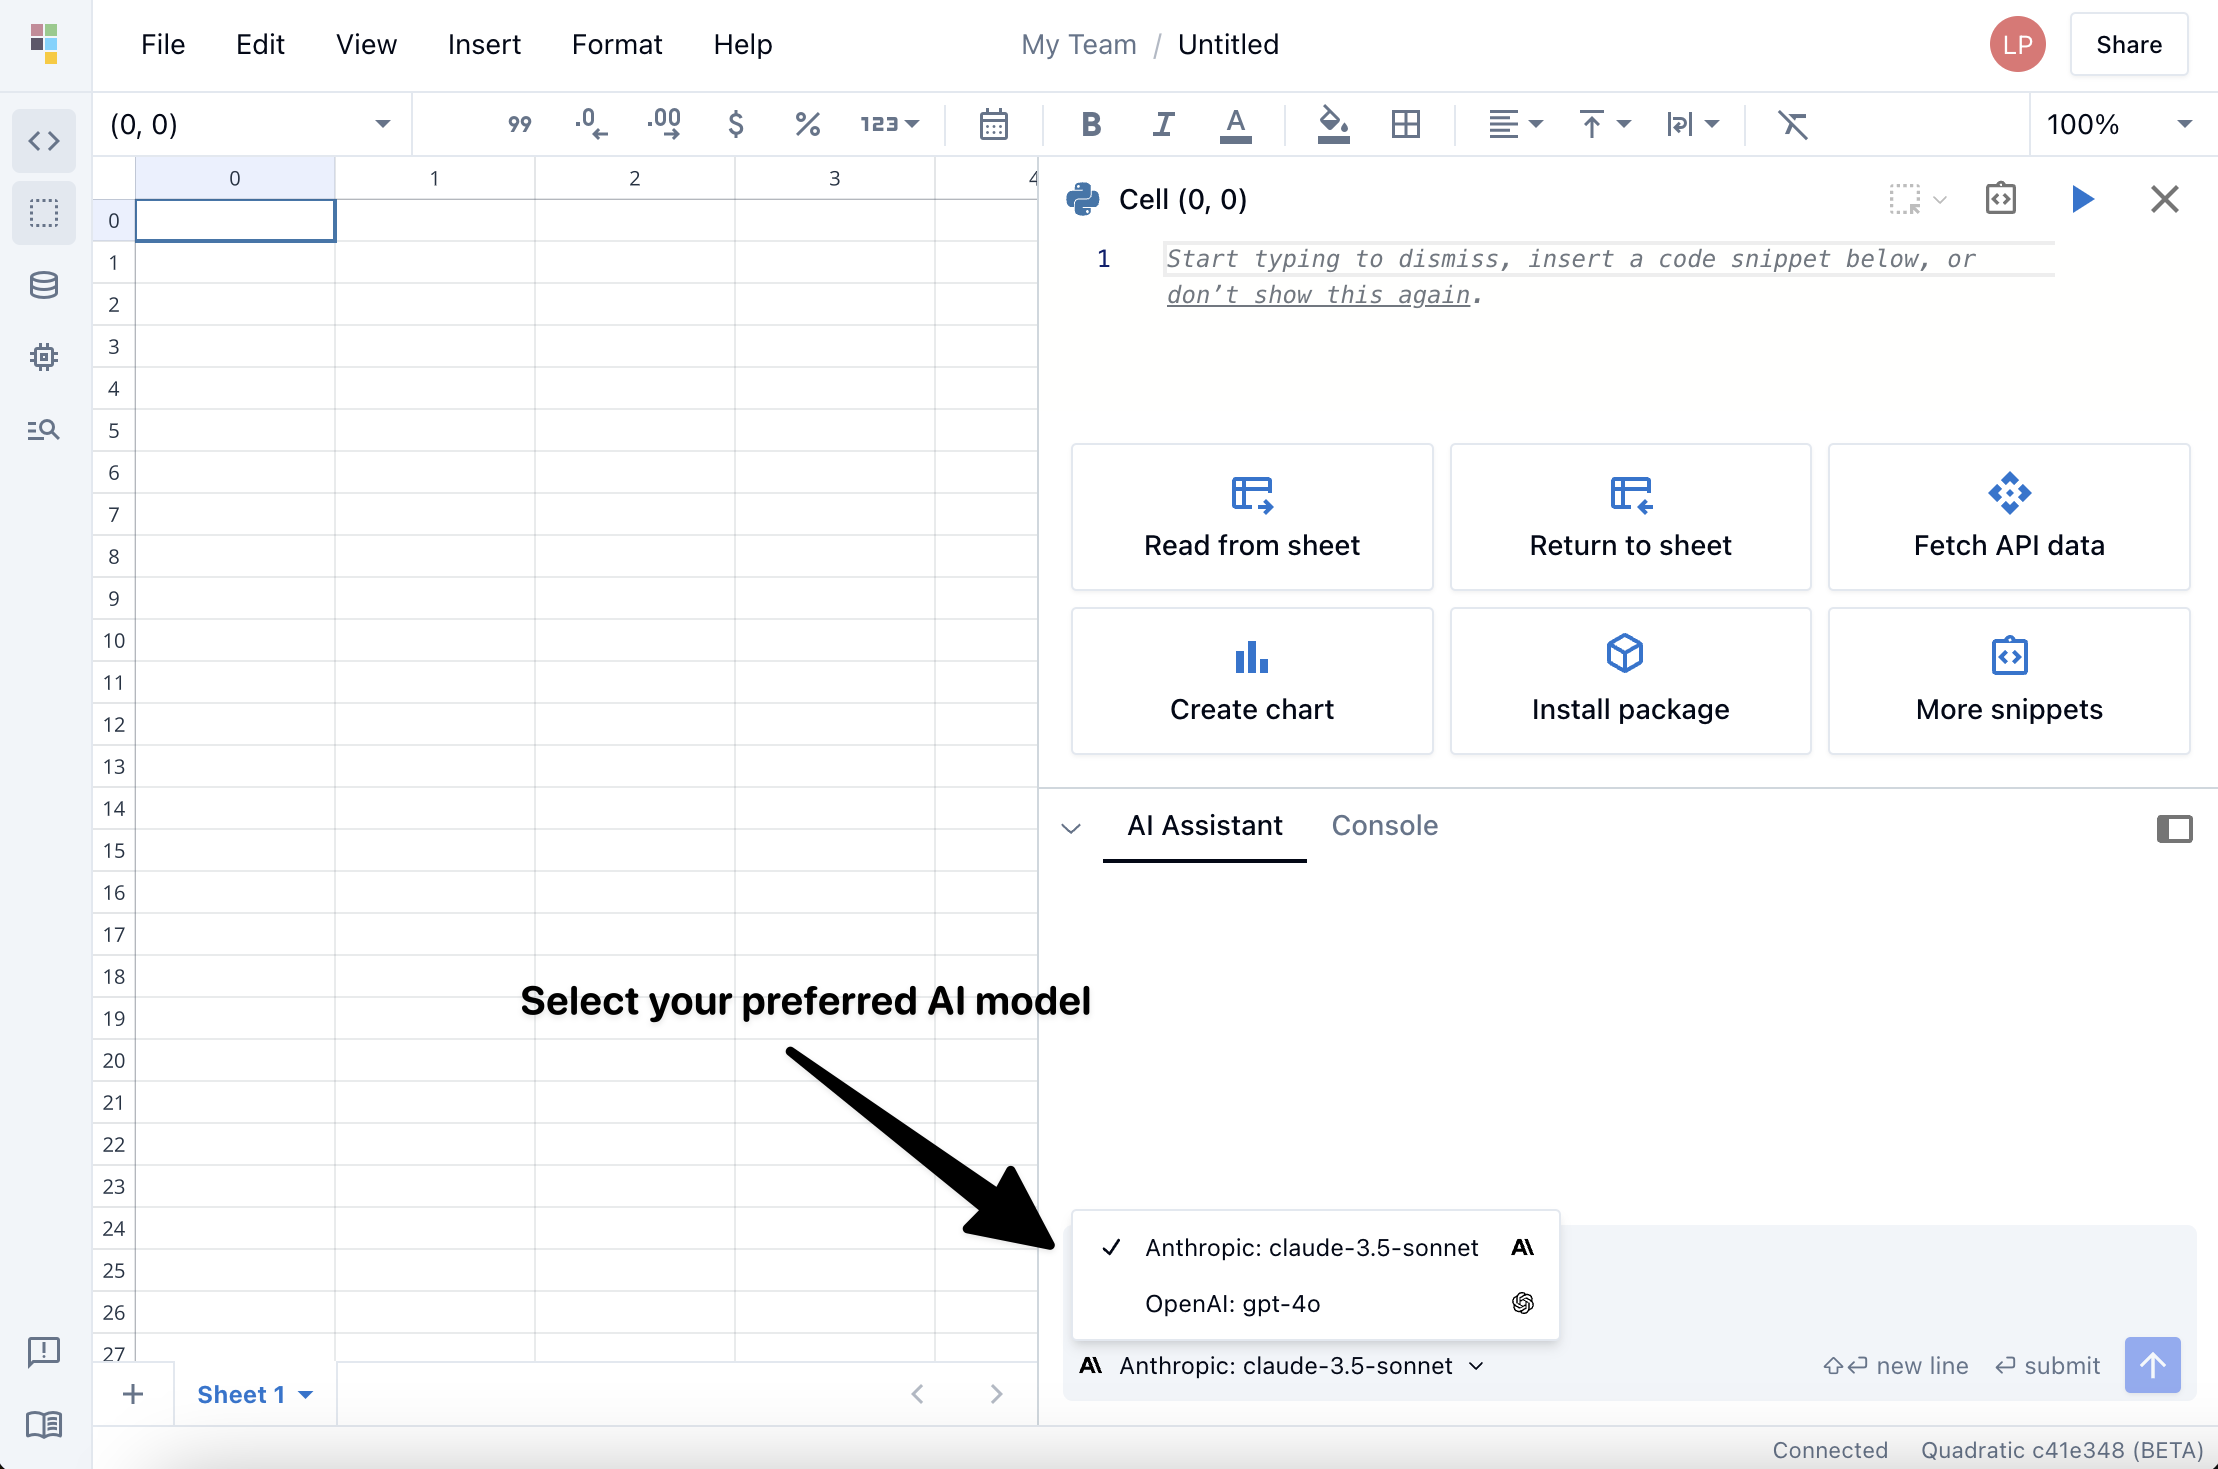Click the LP user avatar
Viewport: 2218px width, 1469px height.
click(x=2017, y=45)
